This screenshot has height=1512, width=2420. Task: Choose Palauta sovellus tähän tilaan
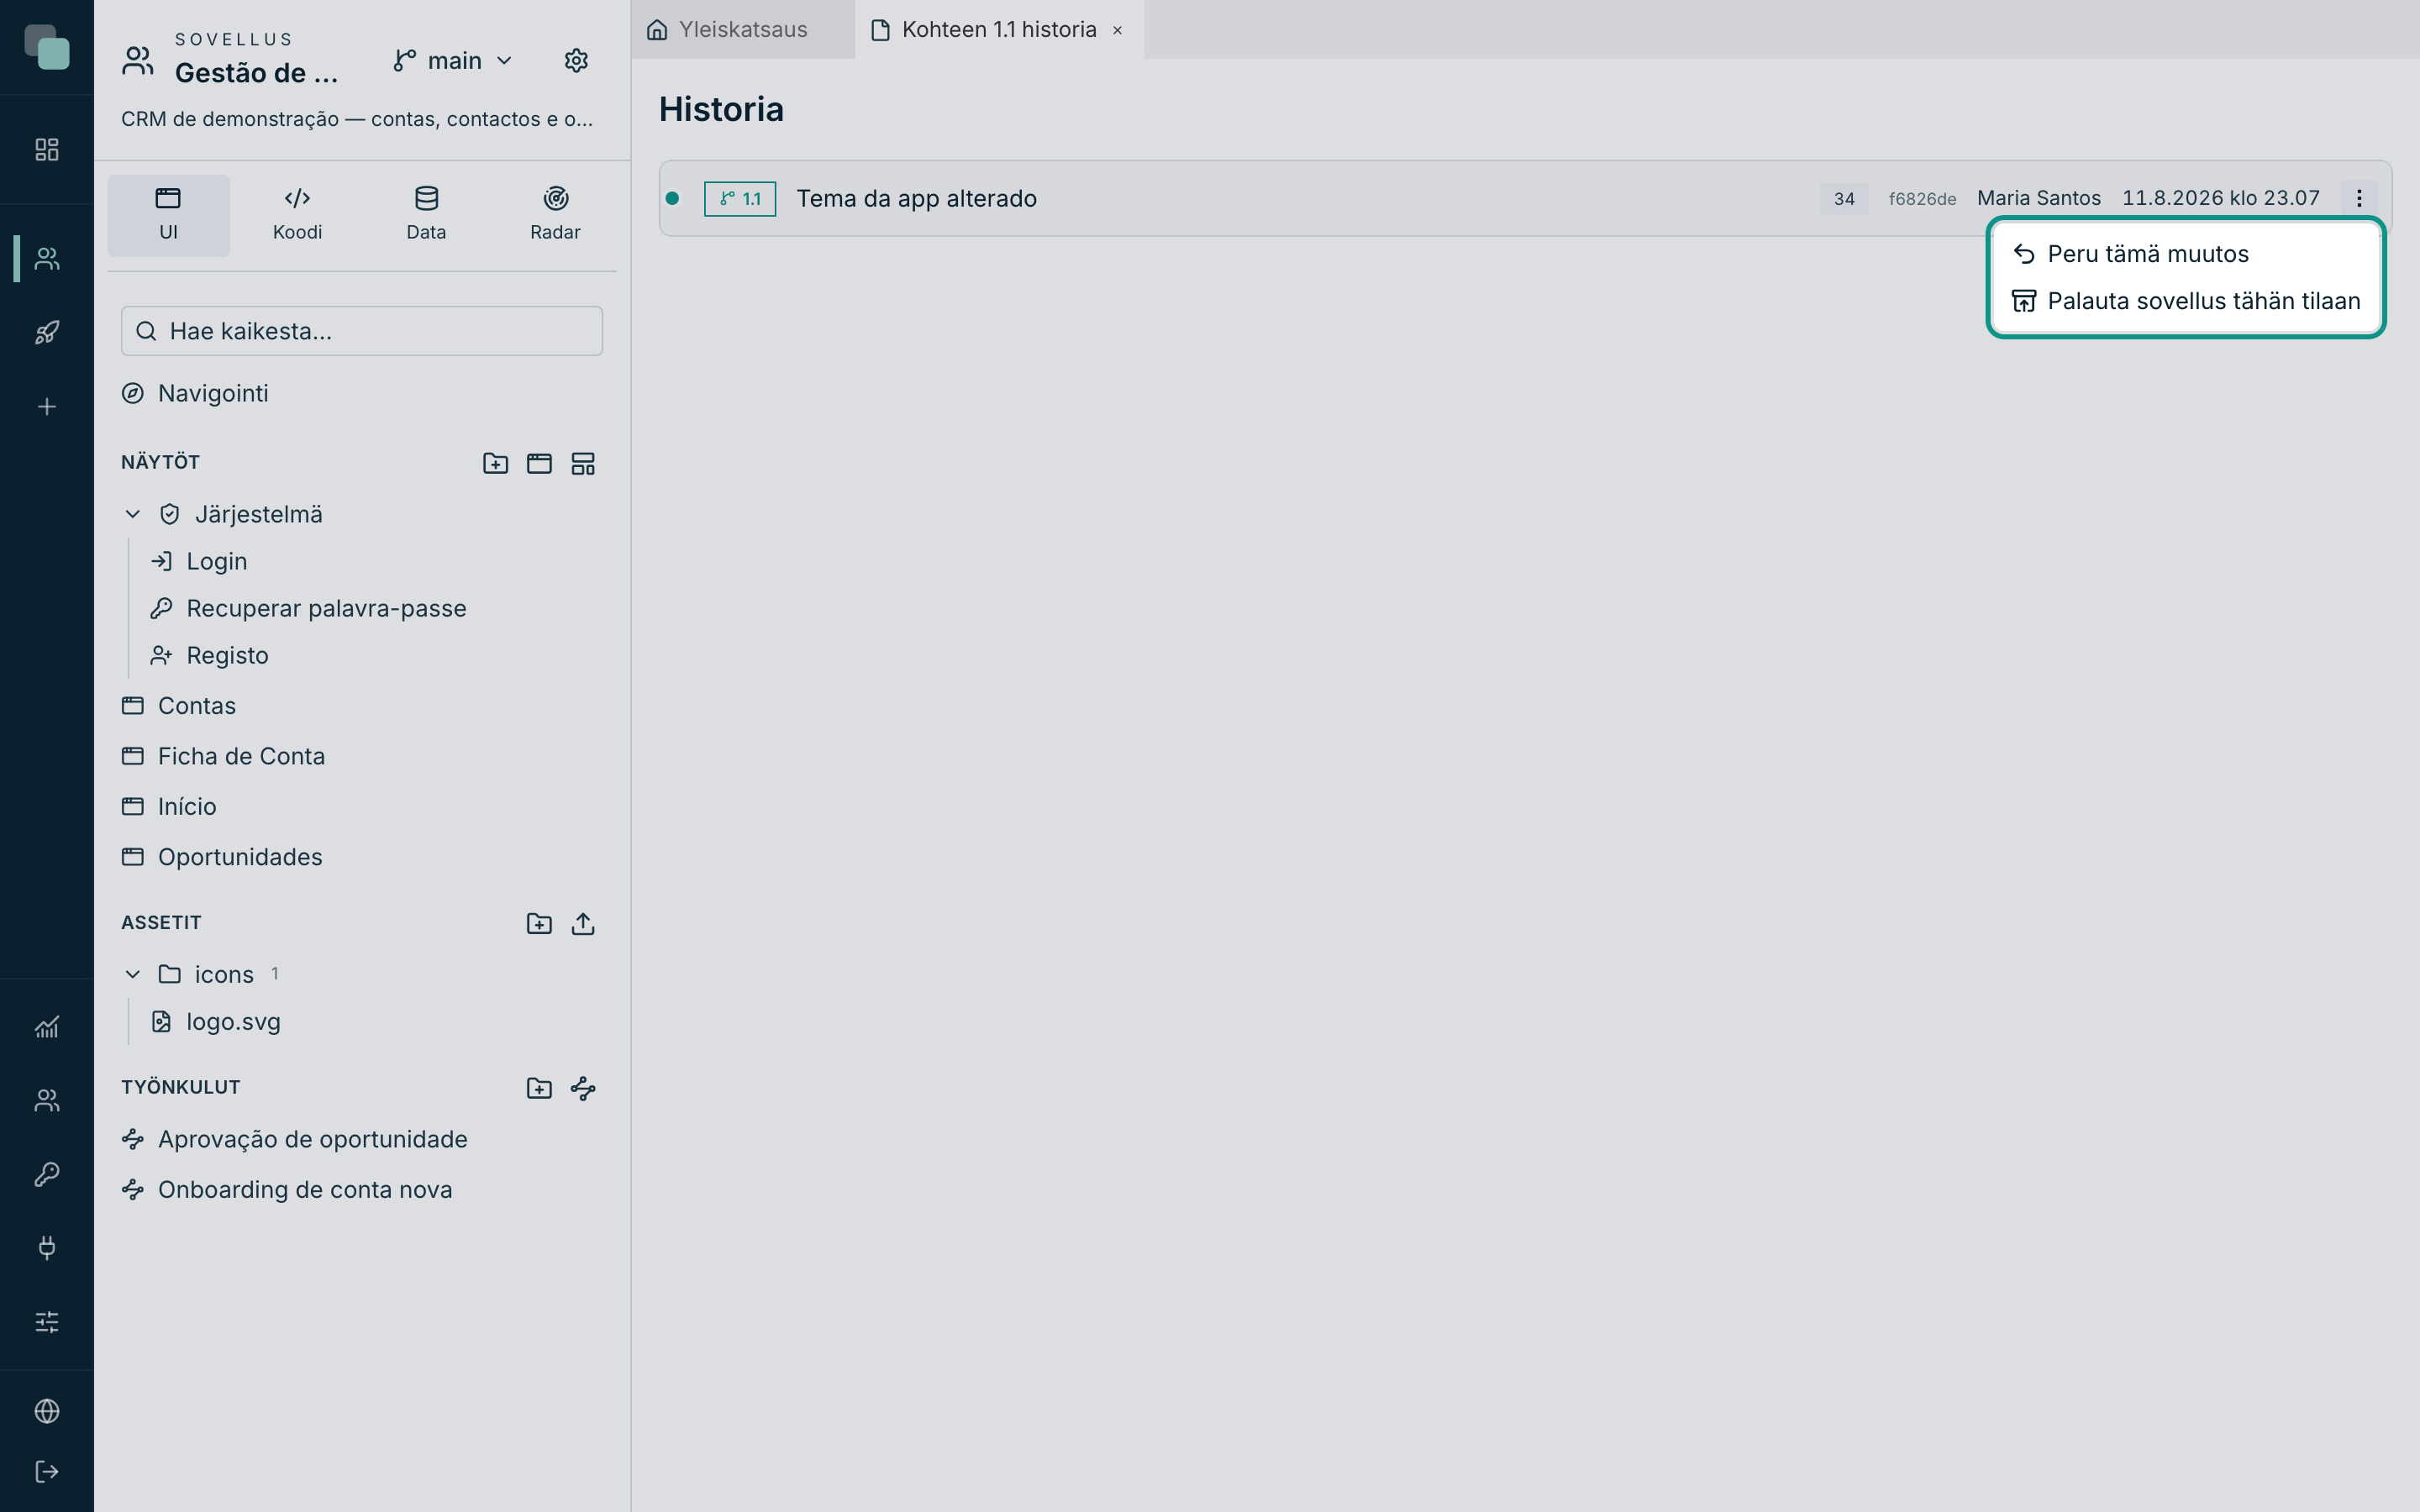pos(2186,301)
